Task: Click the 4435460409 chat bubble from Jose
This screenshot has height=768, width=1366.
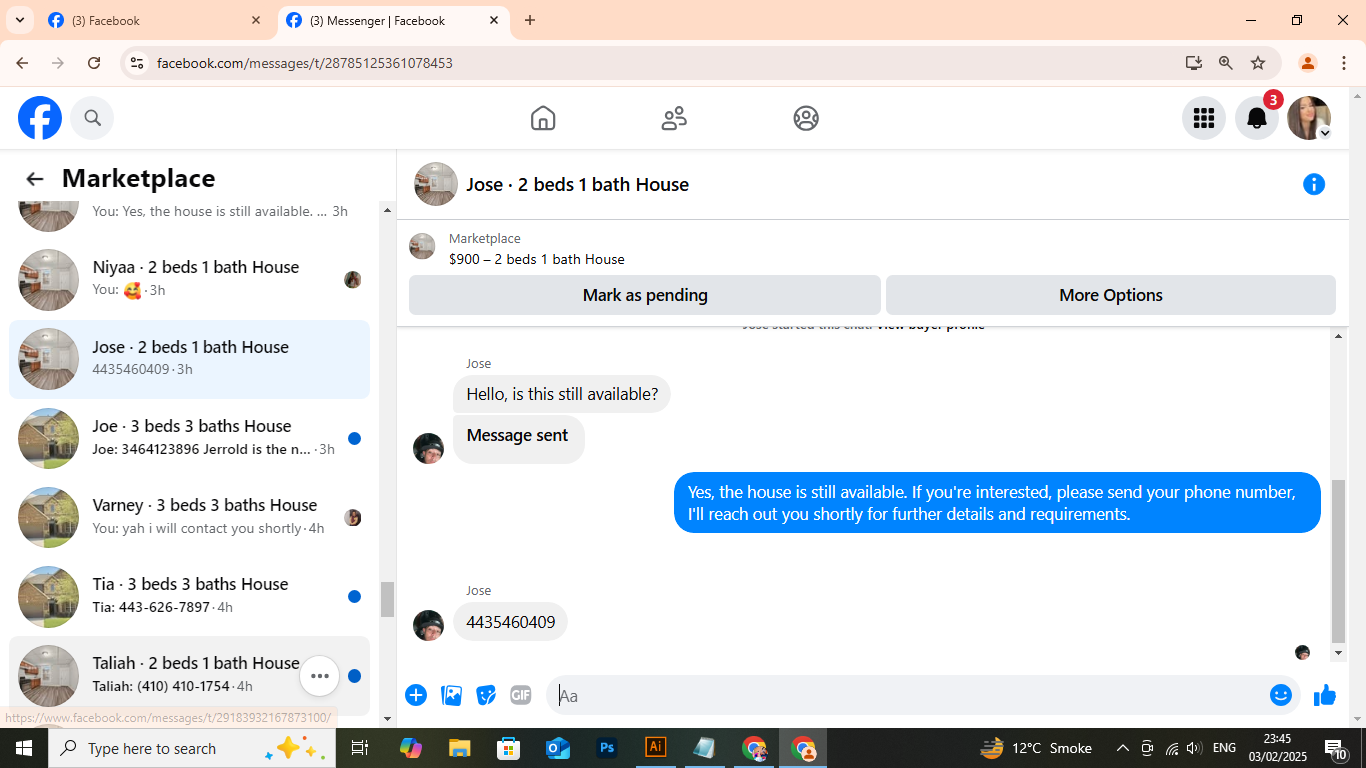Action: [510, 622]
